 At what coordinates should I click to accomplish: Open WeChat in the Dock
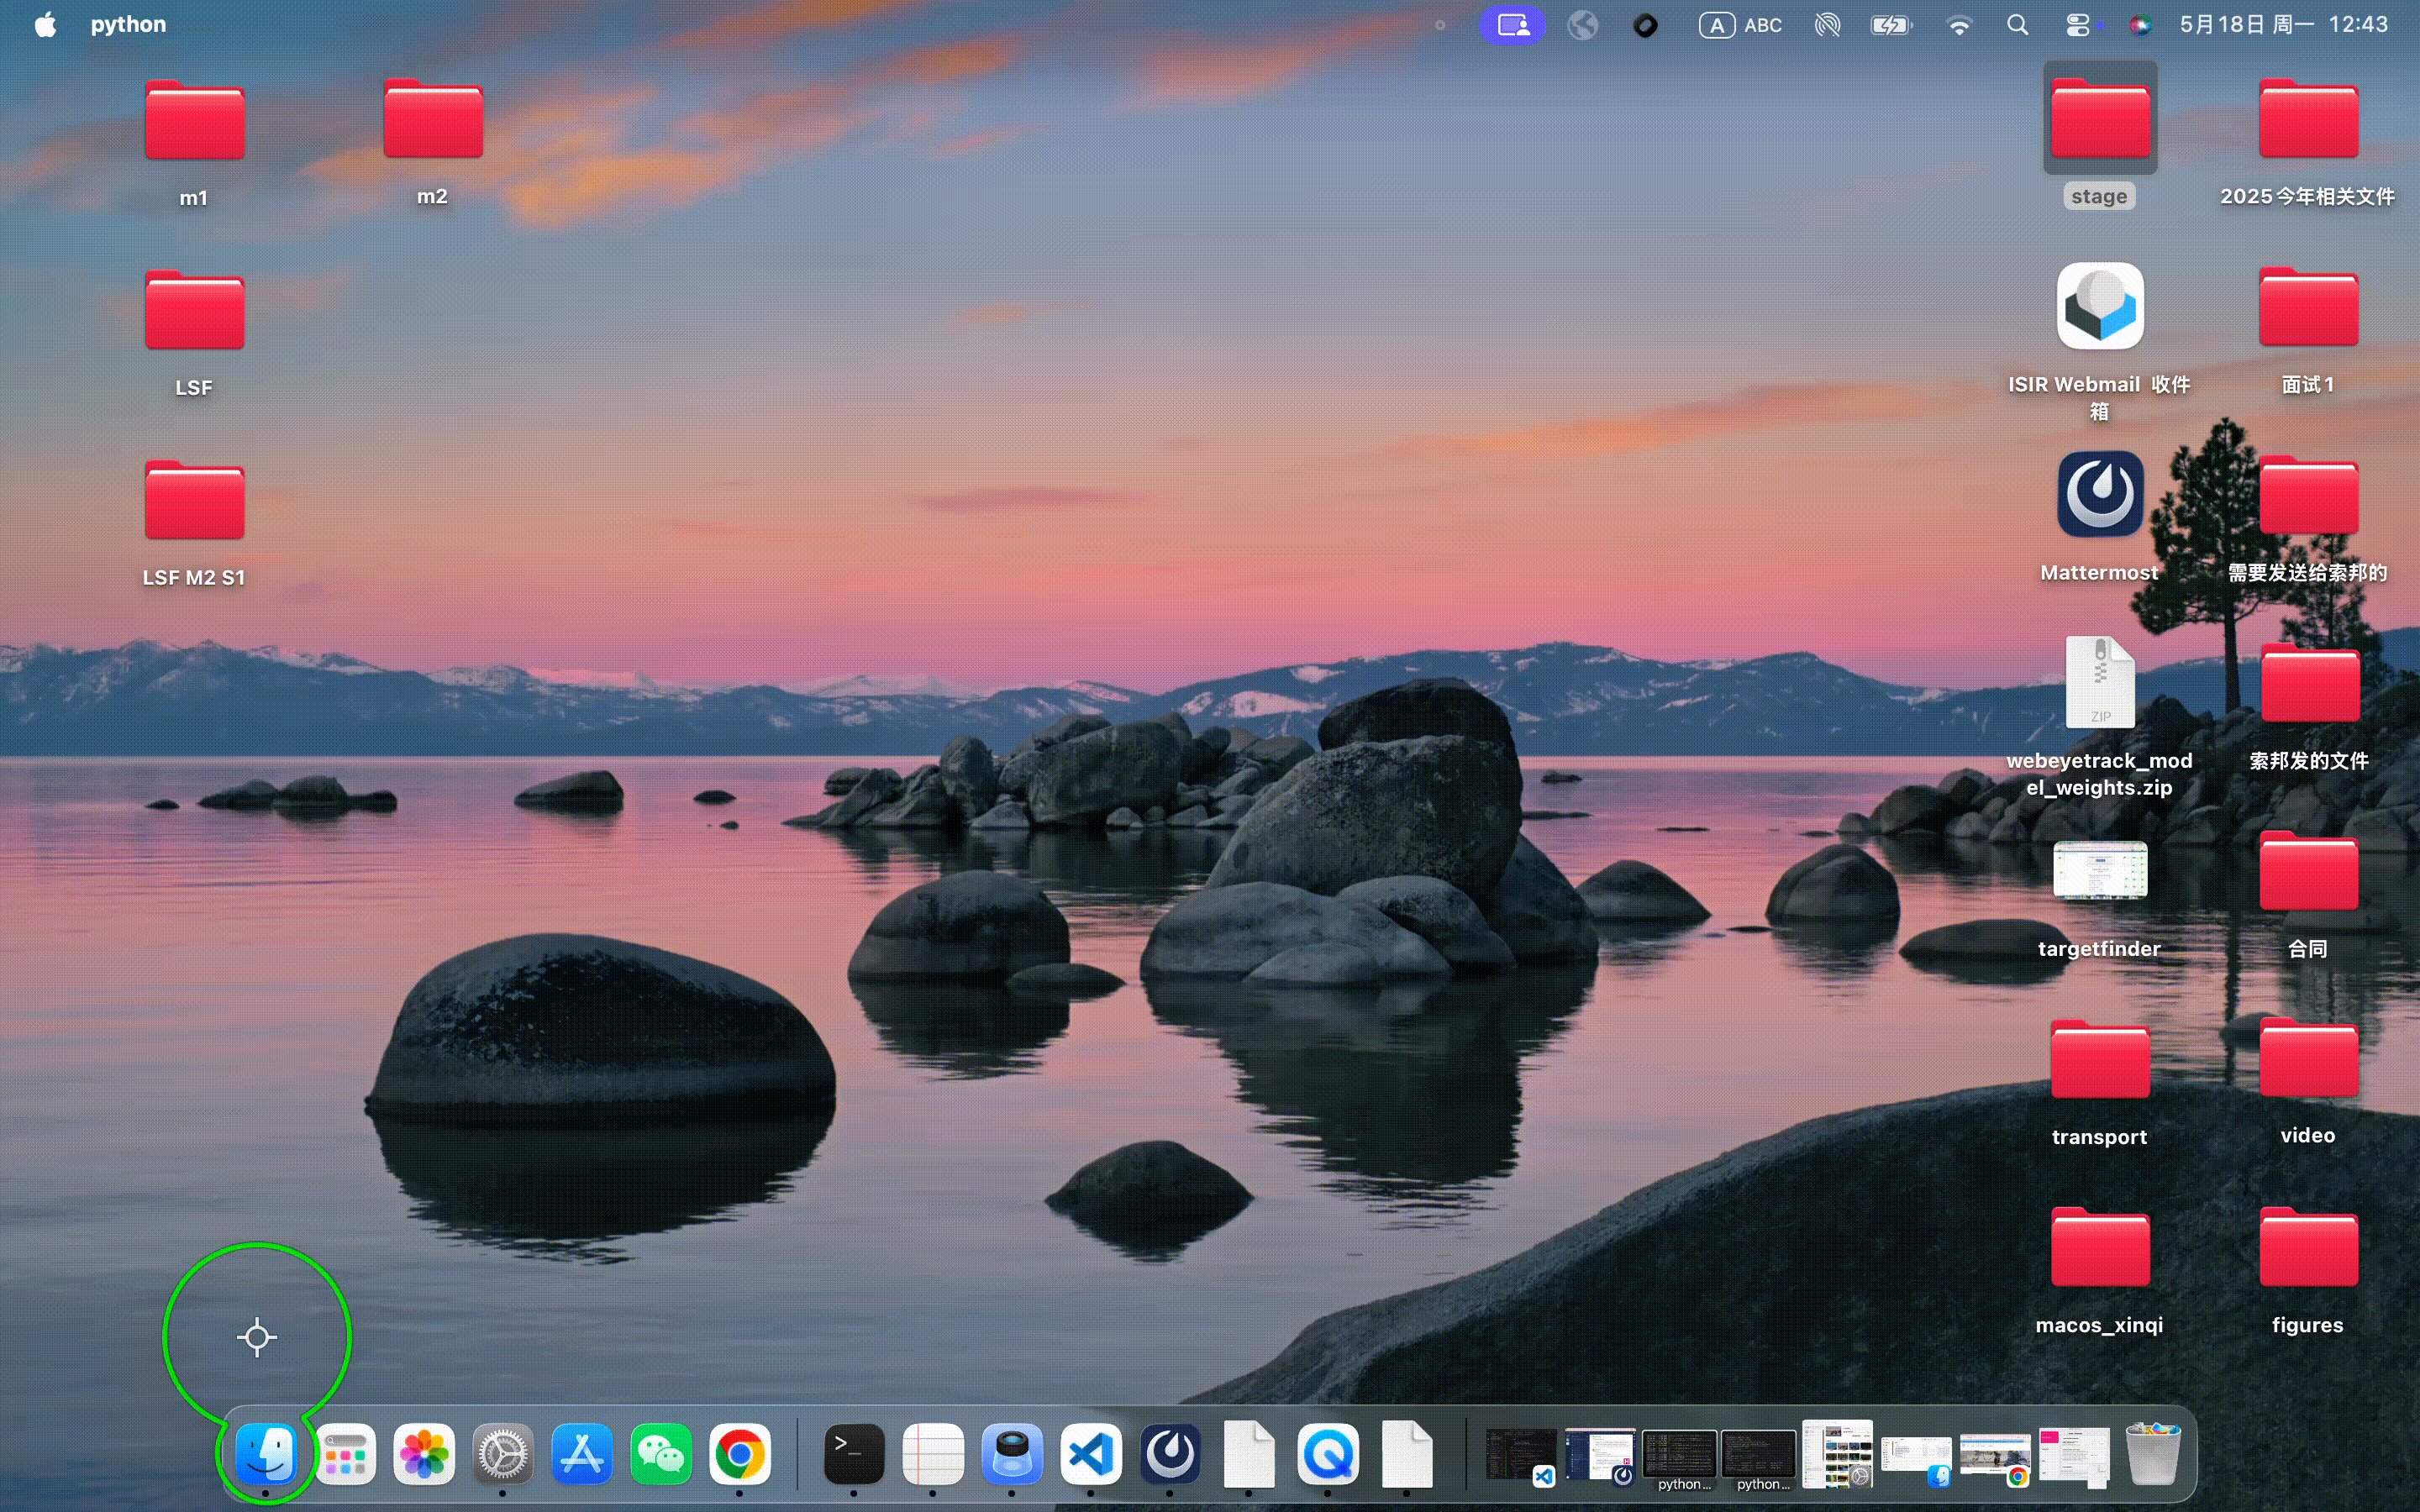coord(661,1454)
